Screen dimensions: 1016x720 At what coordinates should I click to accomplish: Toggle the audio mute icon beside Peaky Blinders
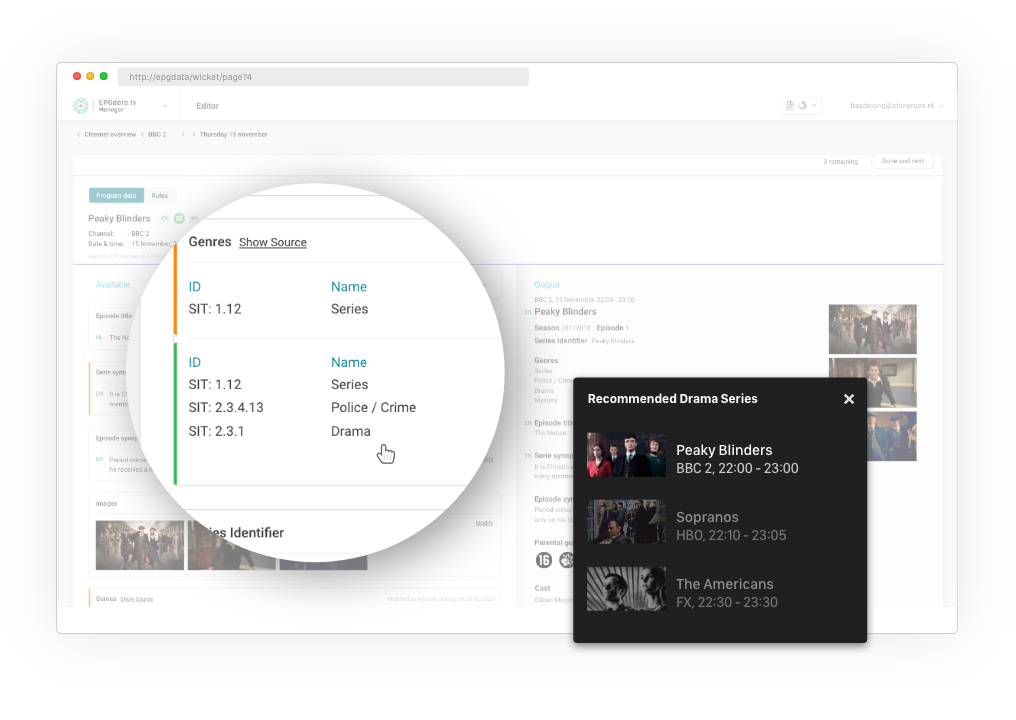tap(194, 218)
